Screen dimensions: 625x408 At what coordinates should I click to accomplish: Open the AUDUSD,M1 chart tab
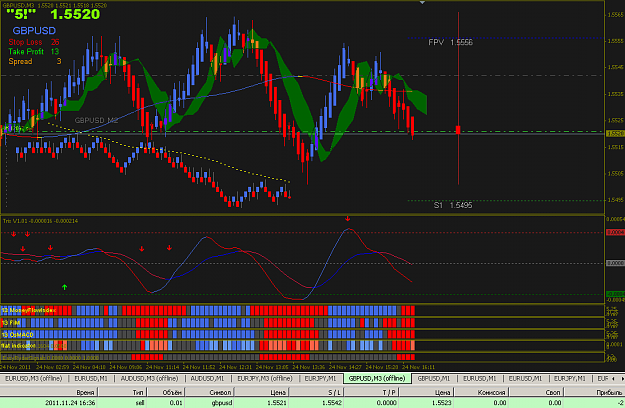(x=207, y=378)
